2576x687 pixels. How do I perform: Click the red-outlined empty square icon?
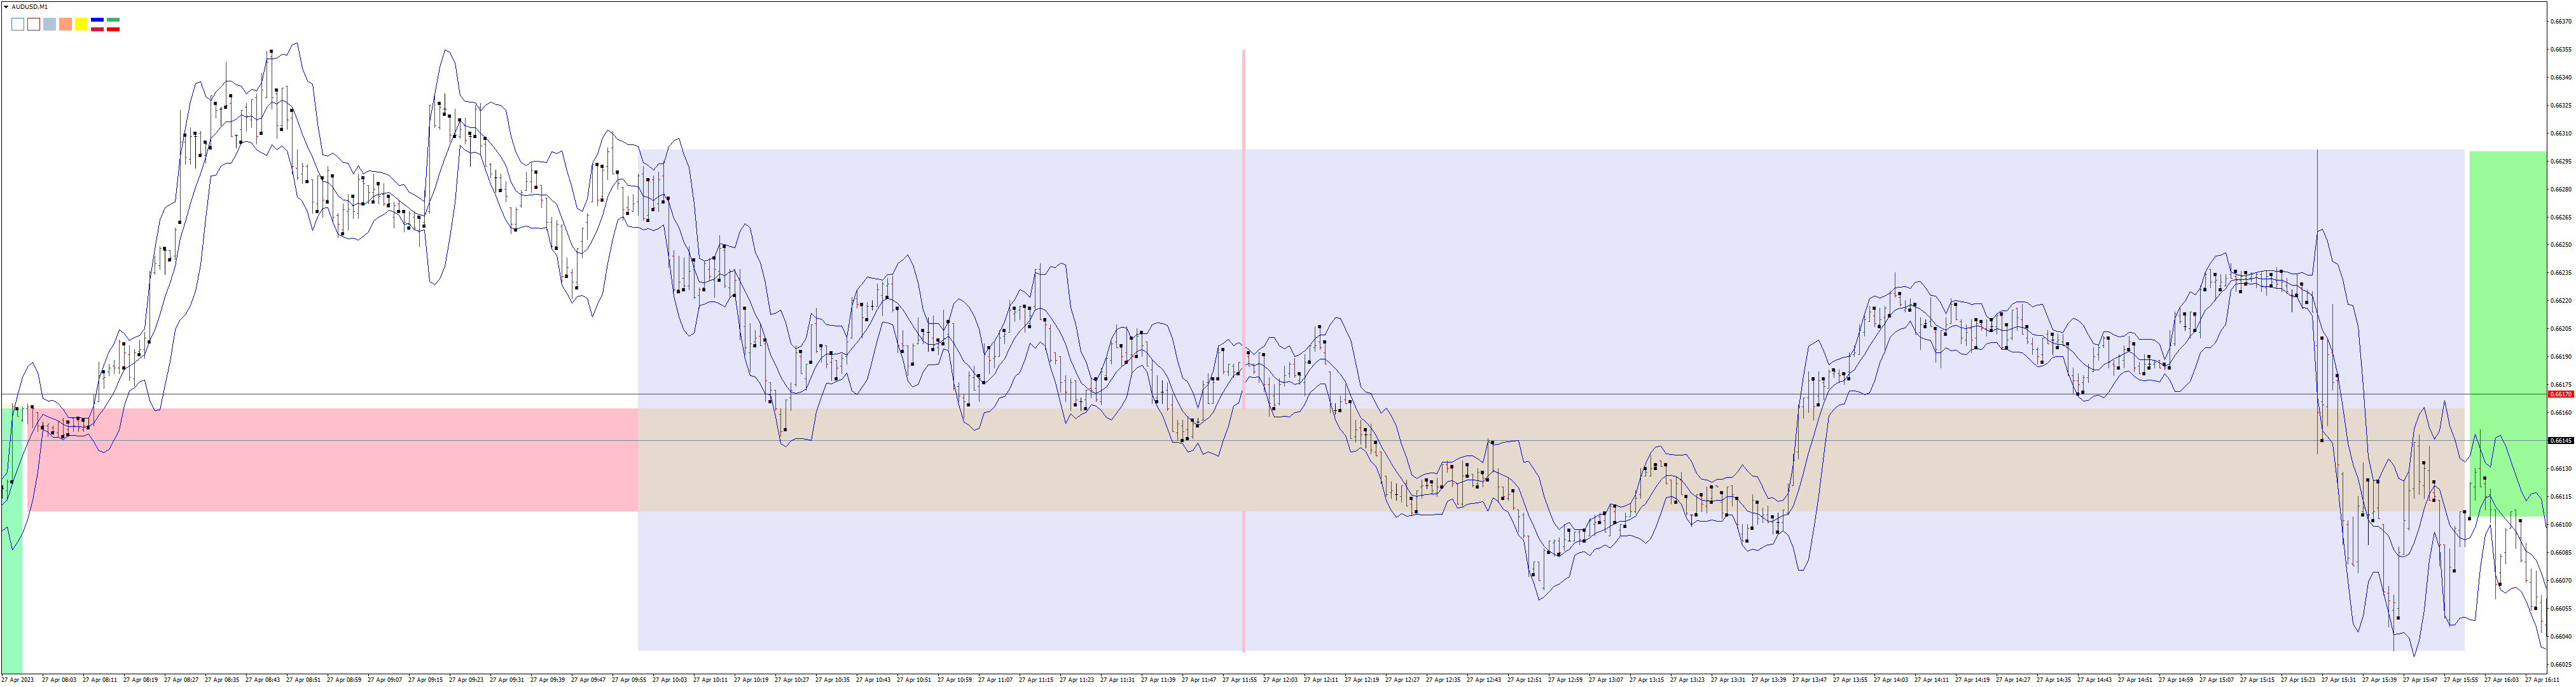[x=33, y=24]
